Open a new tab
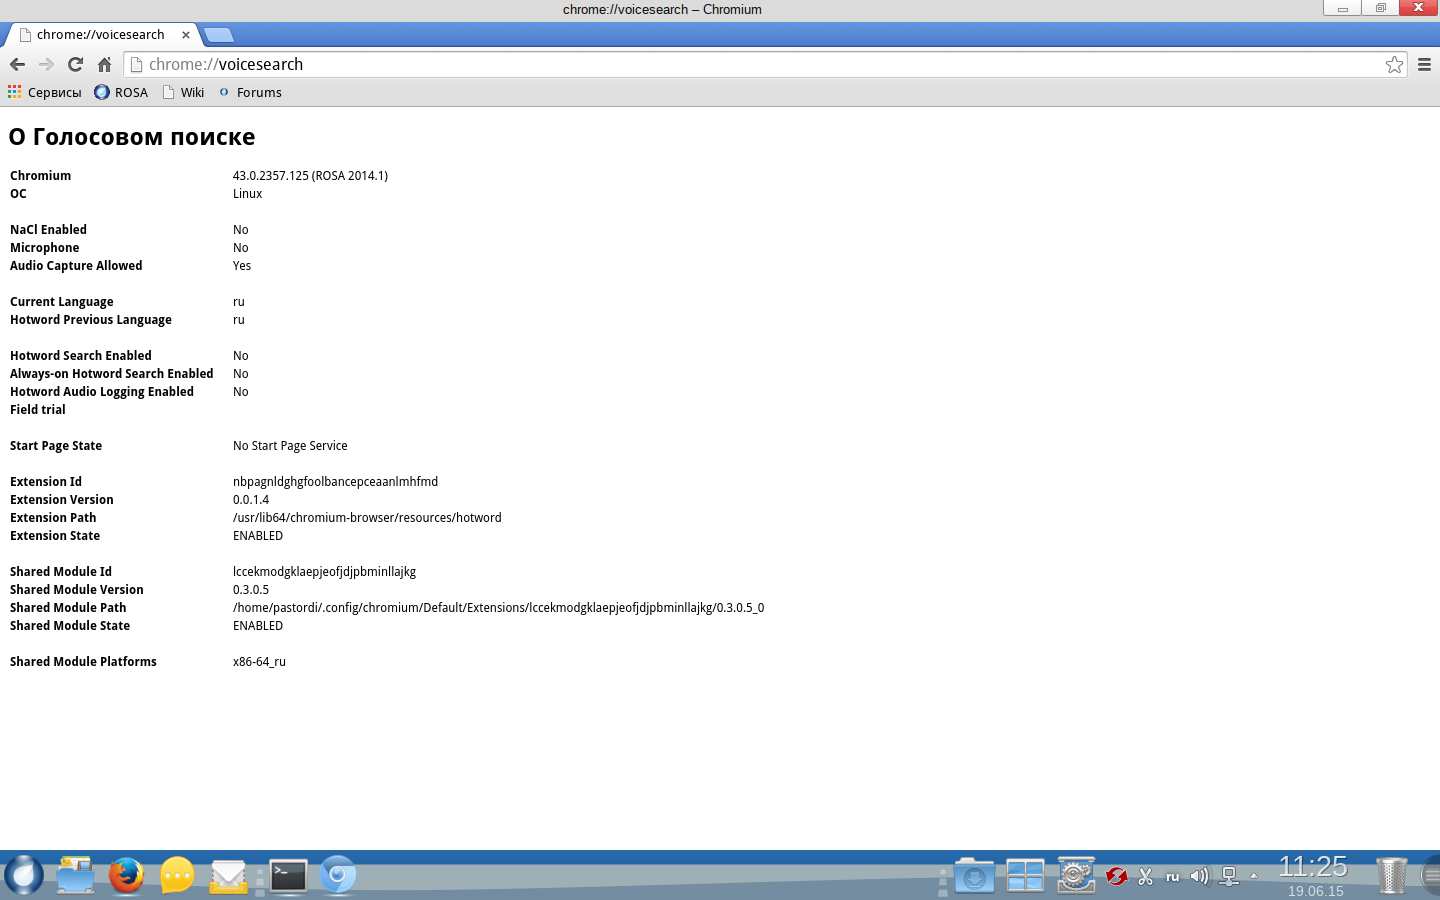The height and width of the screenshot is (900, 1440). pos(218,35)
